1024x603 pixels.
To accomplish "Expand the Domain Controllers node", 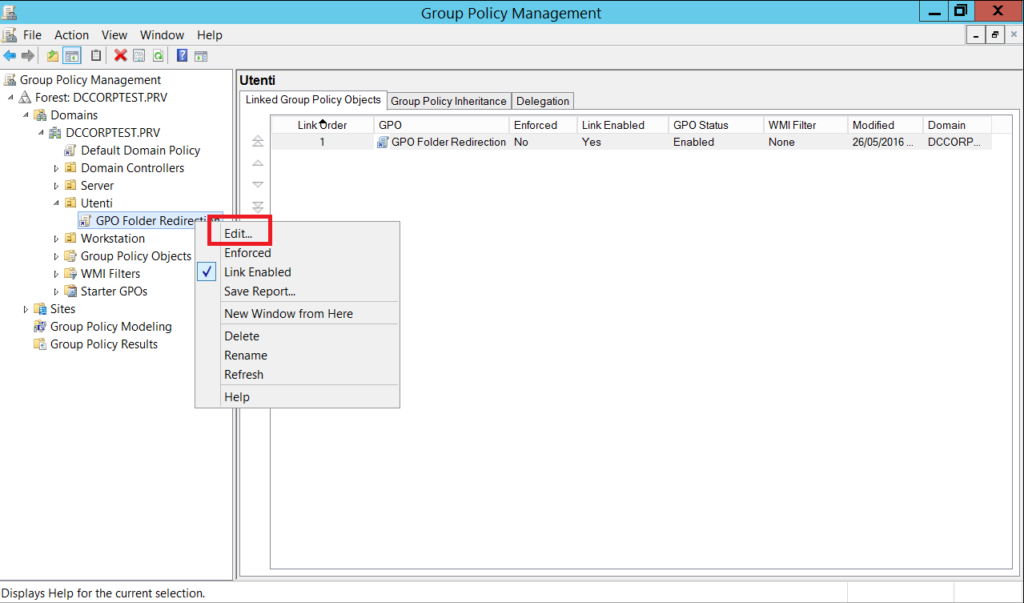I will pos(56,169).
